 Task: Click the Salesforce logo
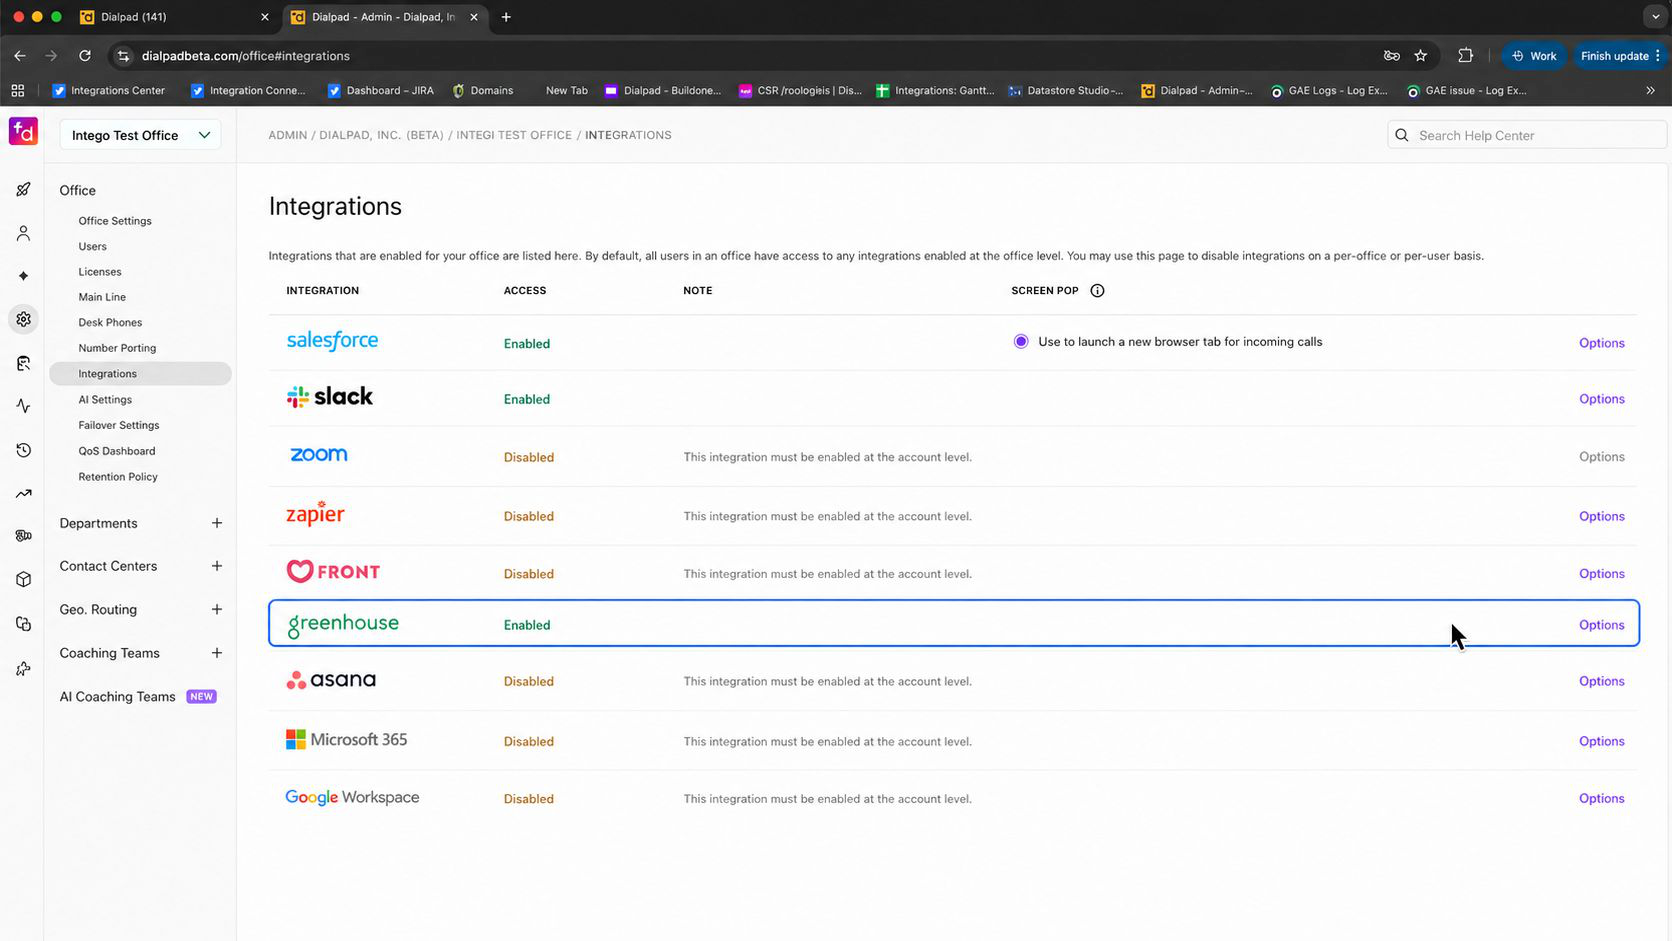coord(332,341)
